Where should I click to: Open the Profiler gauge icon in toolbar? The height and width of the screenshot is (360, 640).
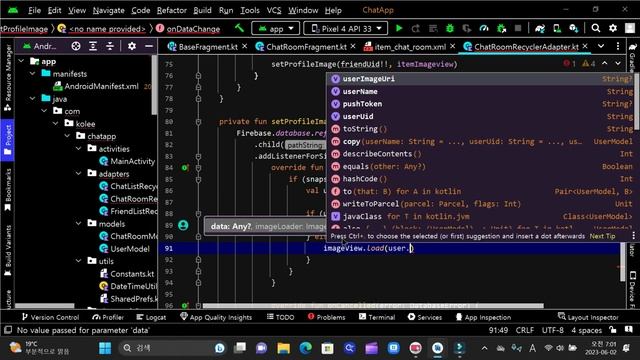coord(484,28)
